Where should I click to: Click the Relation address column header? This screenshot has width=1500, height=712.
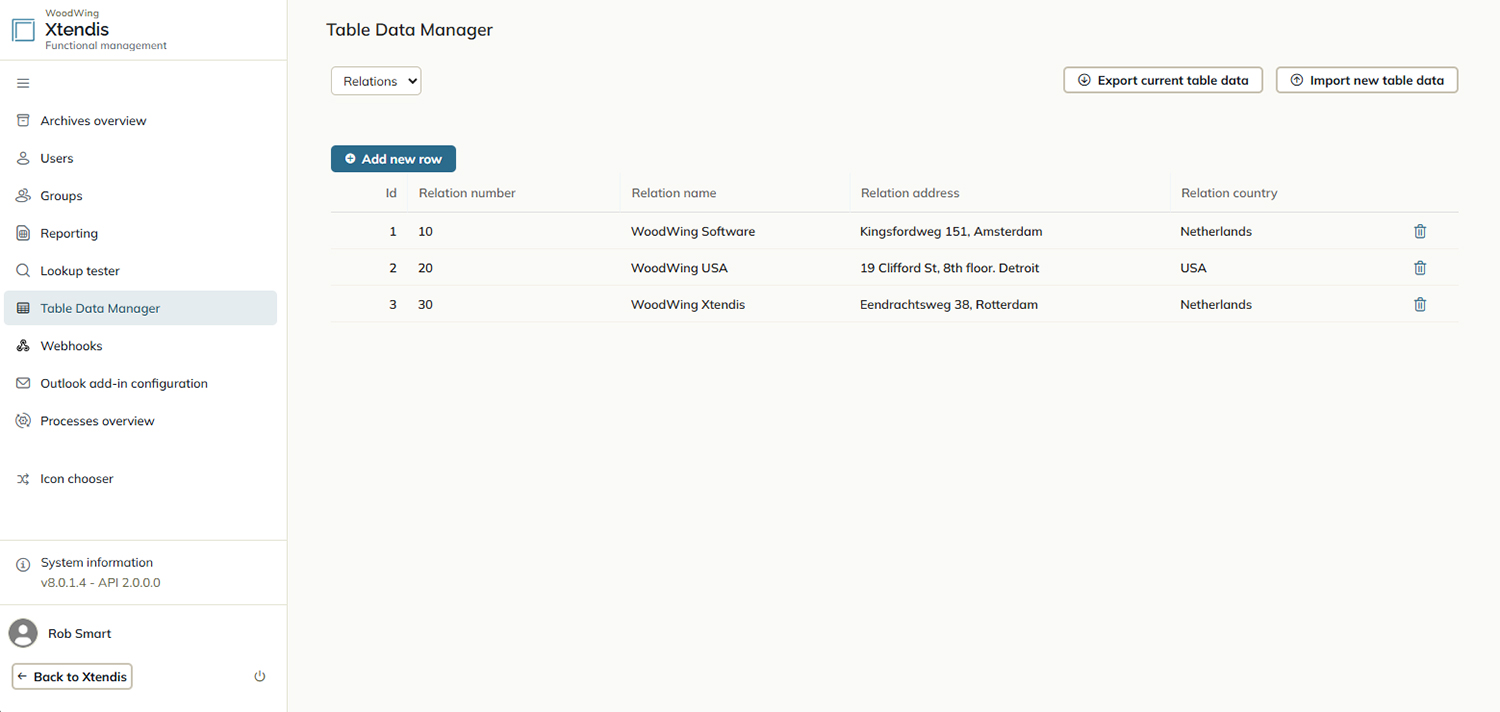[910, 193]
